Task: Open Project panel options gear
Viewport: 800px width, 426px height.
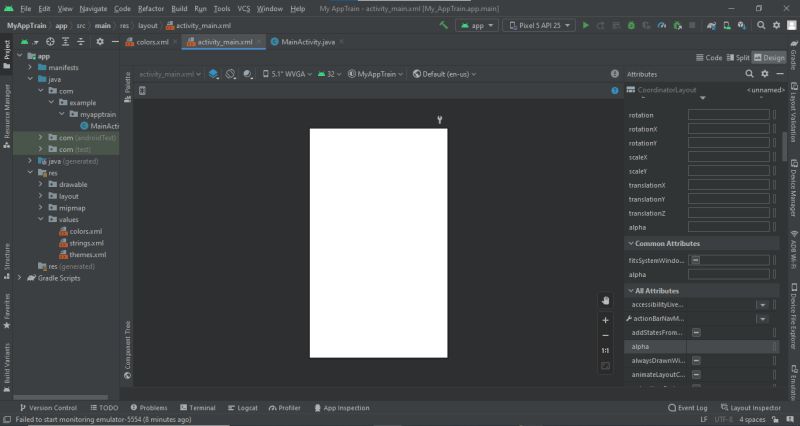Action: pyautogui.click(x=100, y=42)
